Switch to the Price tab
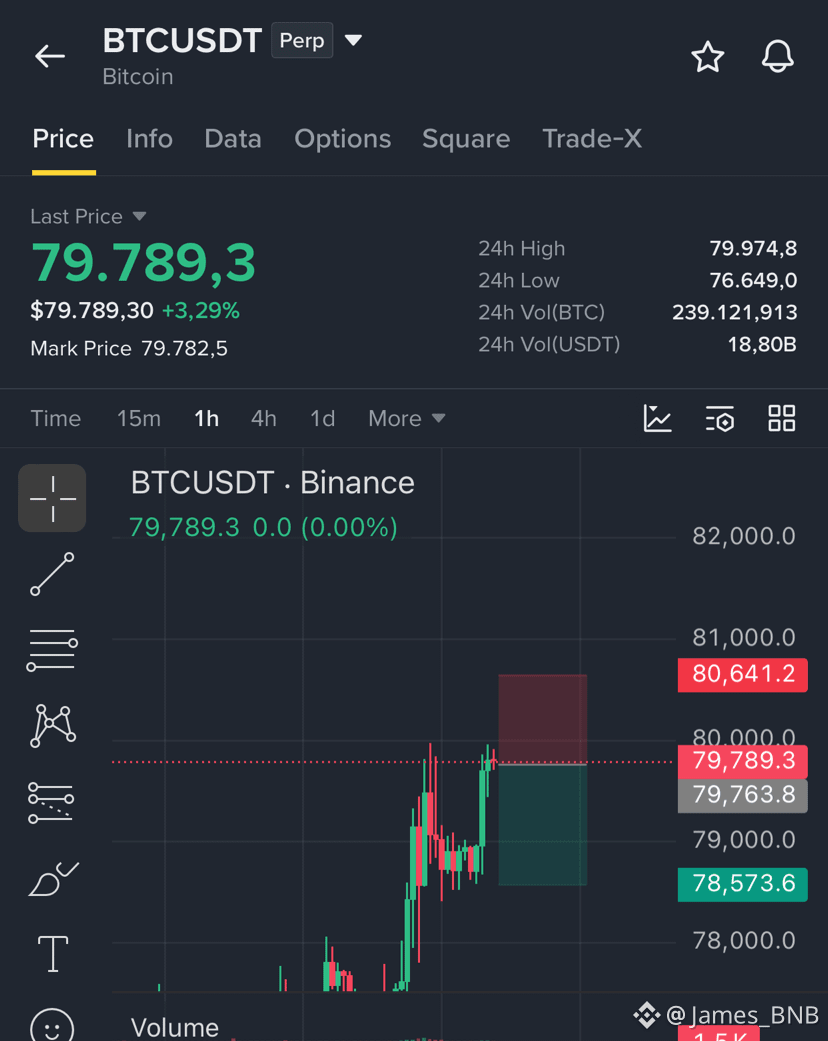Screen dimensions: 828x1041 click(x=63, y=139)
